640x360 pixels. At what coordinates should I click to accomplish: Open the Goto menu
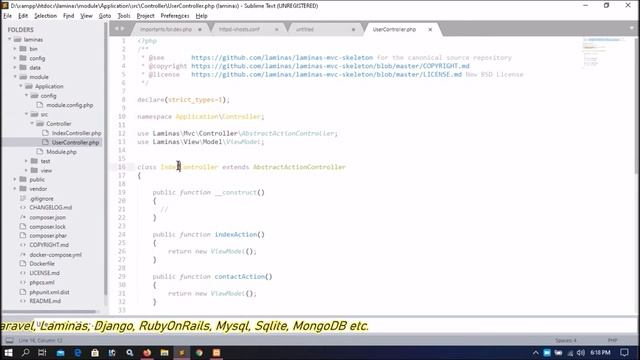[104, 16]
